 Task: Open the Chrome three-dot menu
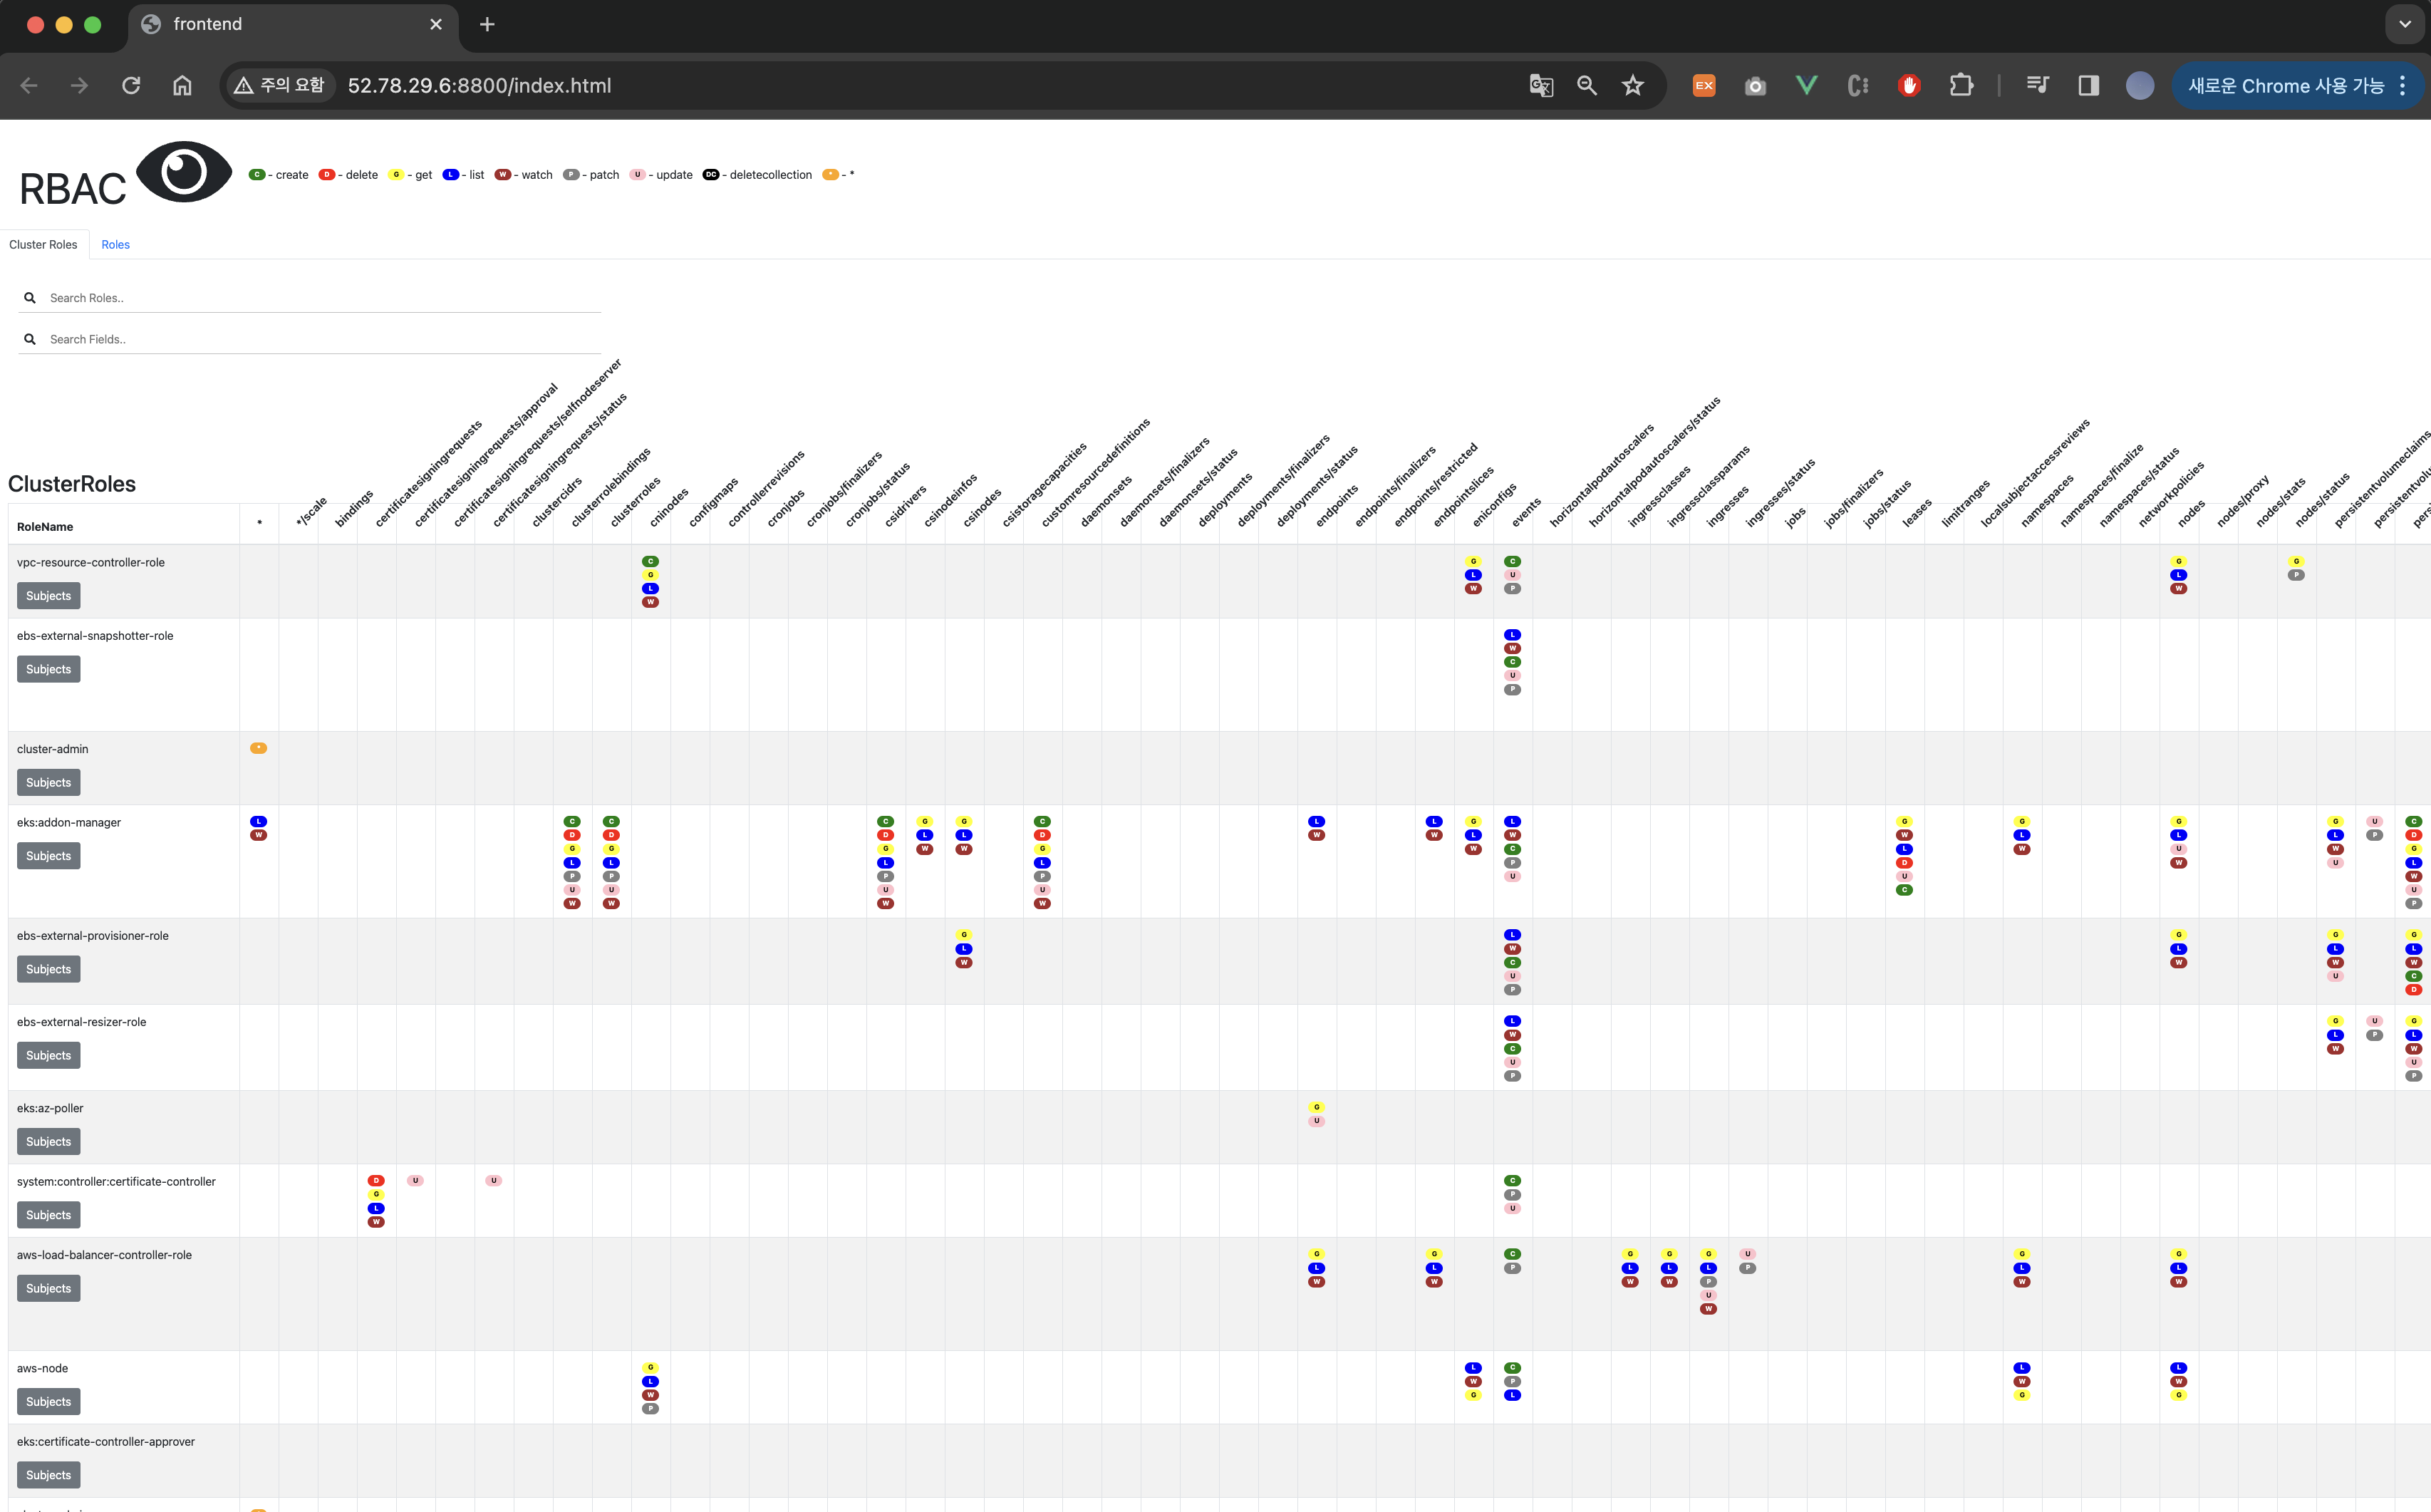click(2402, 86)
